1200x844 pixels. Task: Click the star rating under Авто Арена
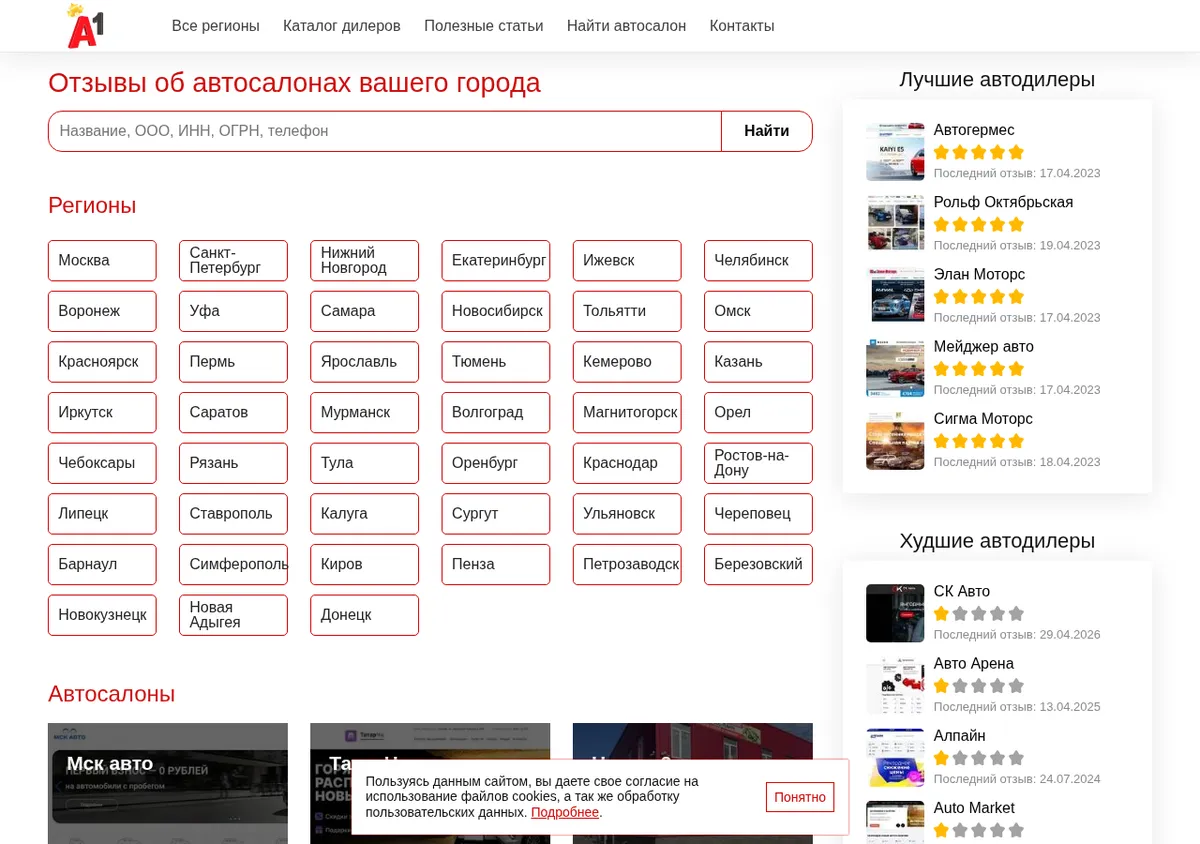979,686
